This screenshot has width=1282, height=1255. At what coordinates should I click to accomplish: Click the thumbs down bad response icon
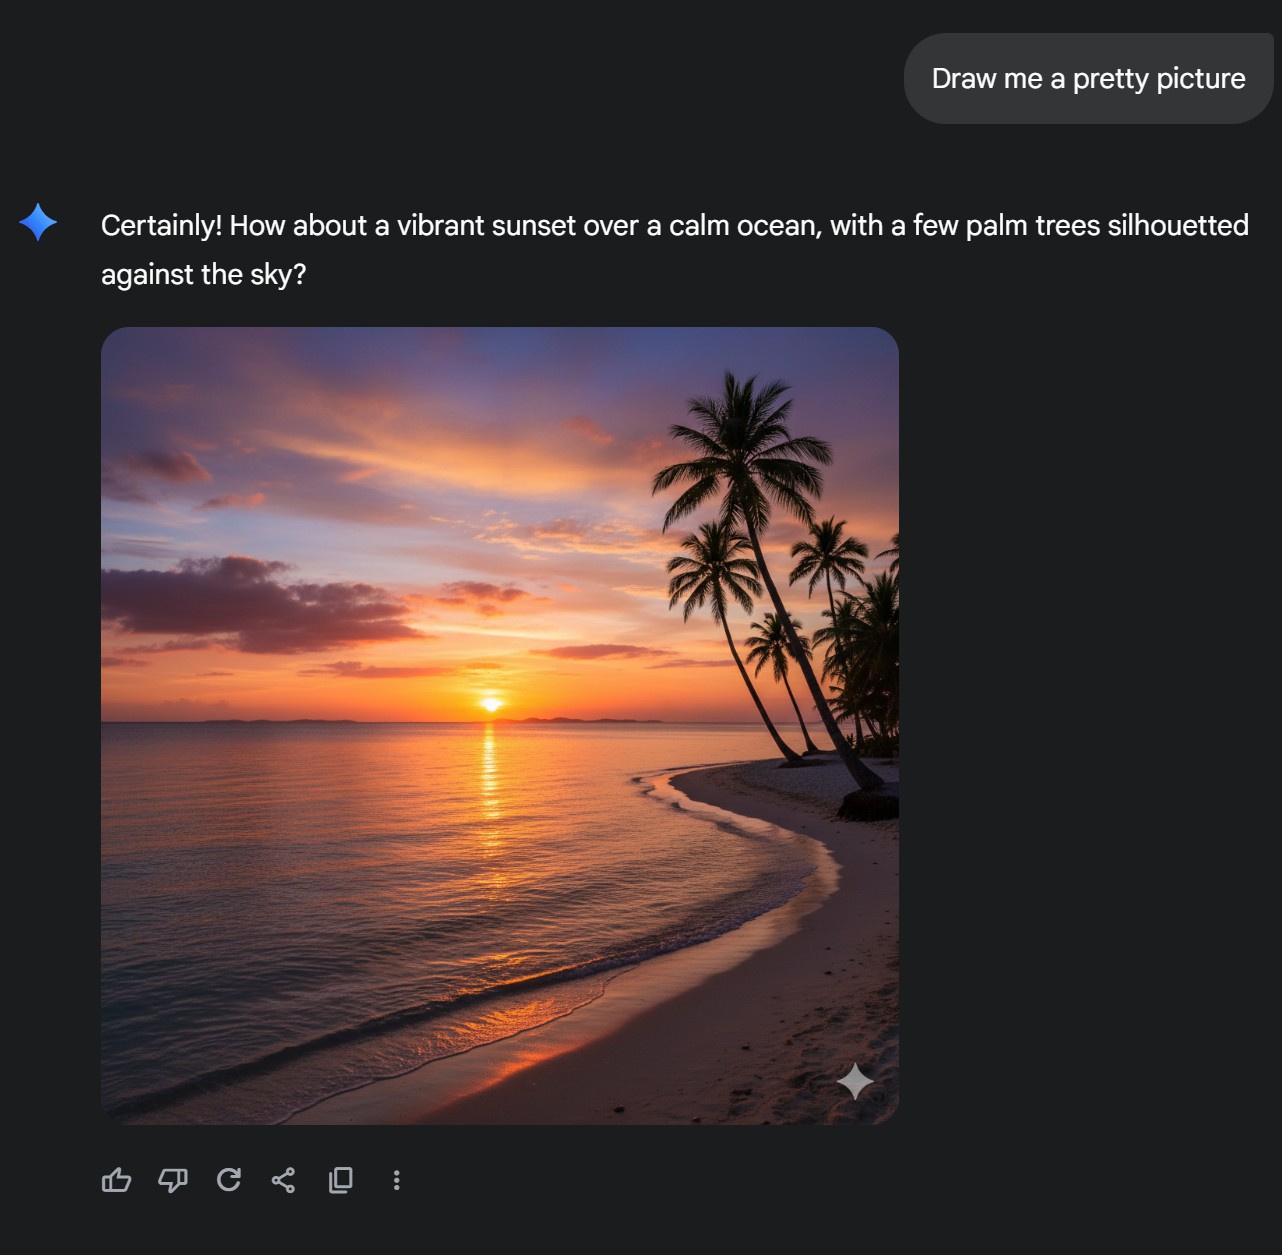tap(173, 1180)
